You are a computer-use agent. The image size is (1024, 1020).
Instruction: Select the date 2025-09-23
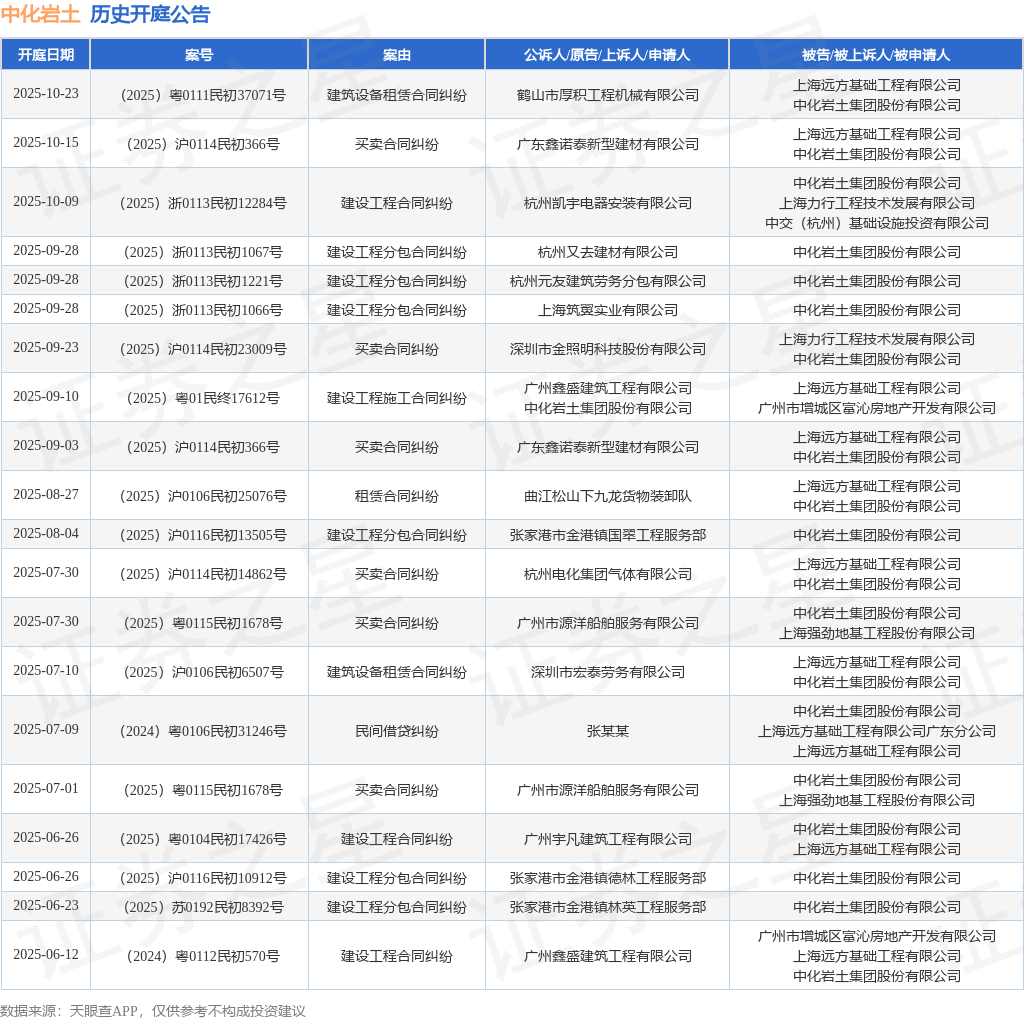(46, 347)
